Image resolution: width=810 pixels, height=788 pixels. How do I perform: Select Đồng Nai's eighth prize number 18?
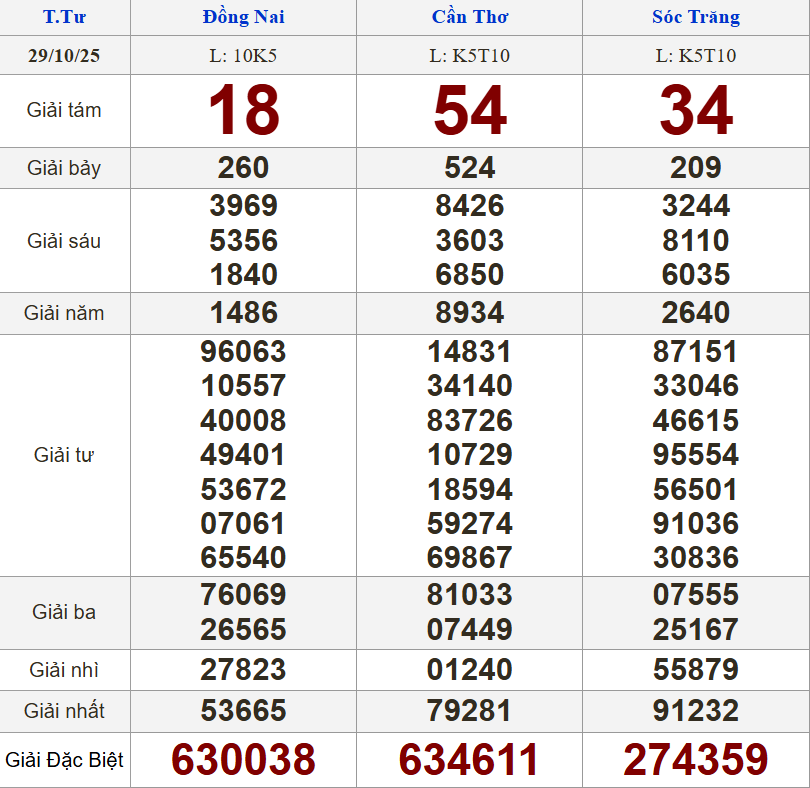click(x=243, y=111)
